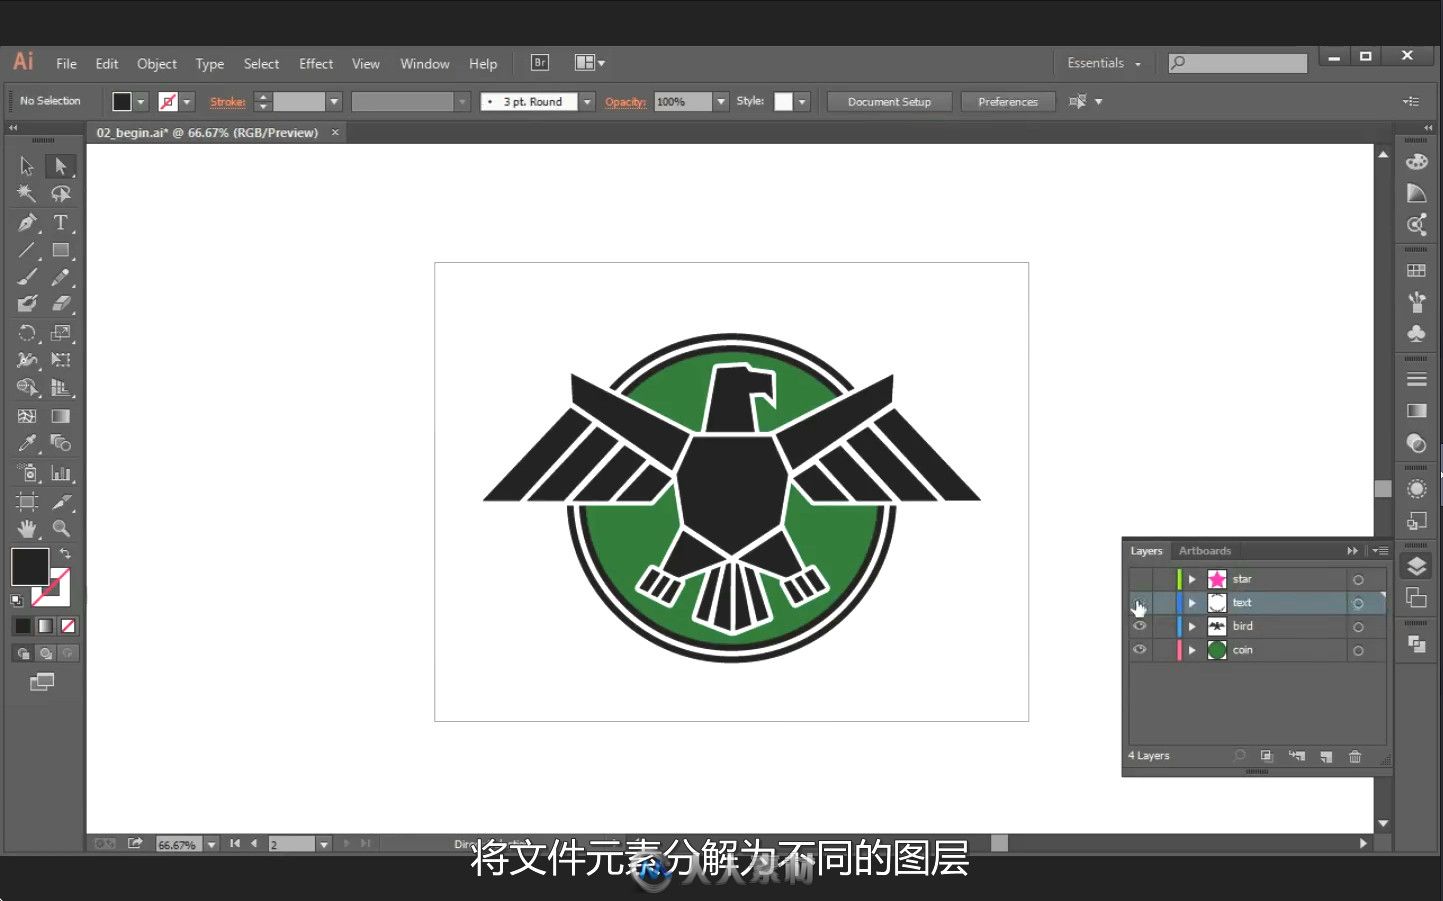Open fill swatch in control bar

(x=122, y=102)
